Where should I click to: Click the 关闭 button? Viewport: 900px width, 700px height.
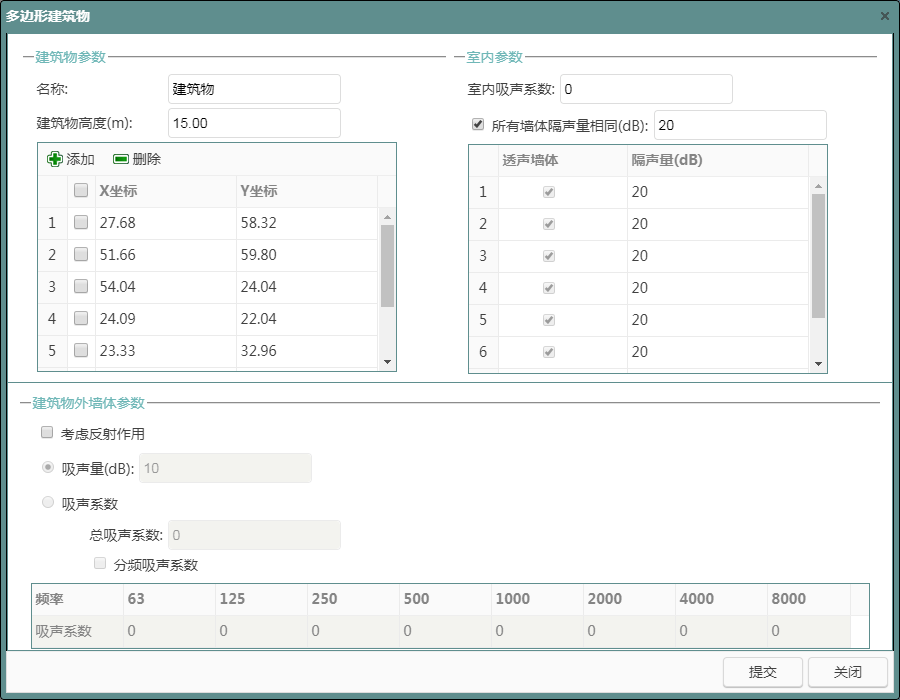click(847, 672)
